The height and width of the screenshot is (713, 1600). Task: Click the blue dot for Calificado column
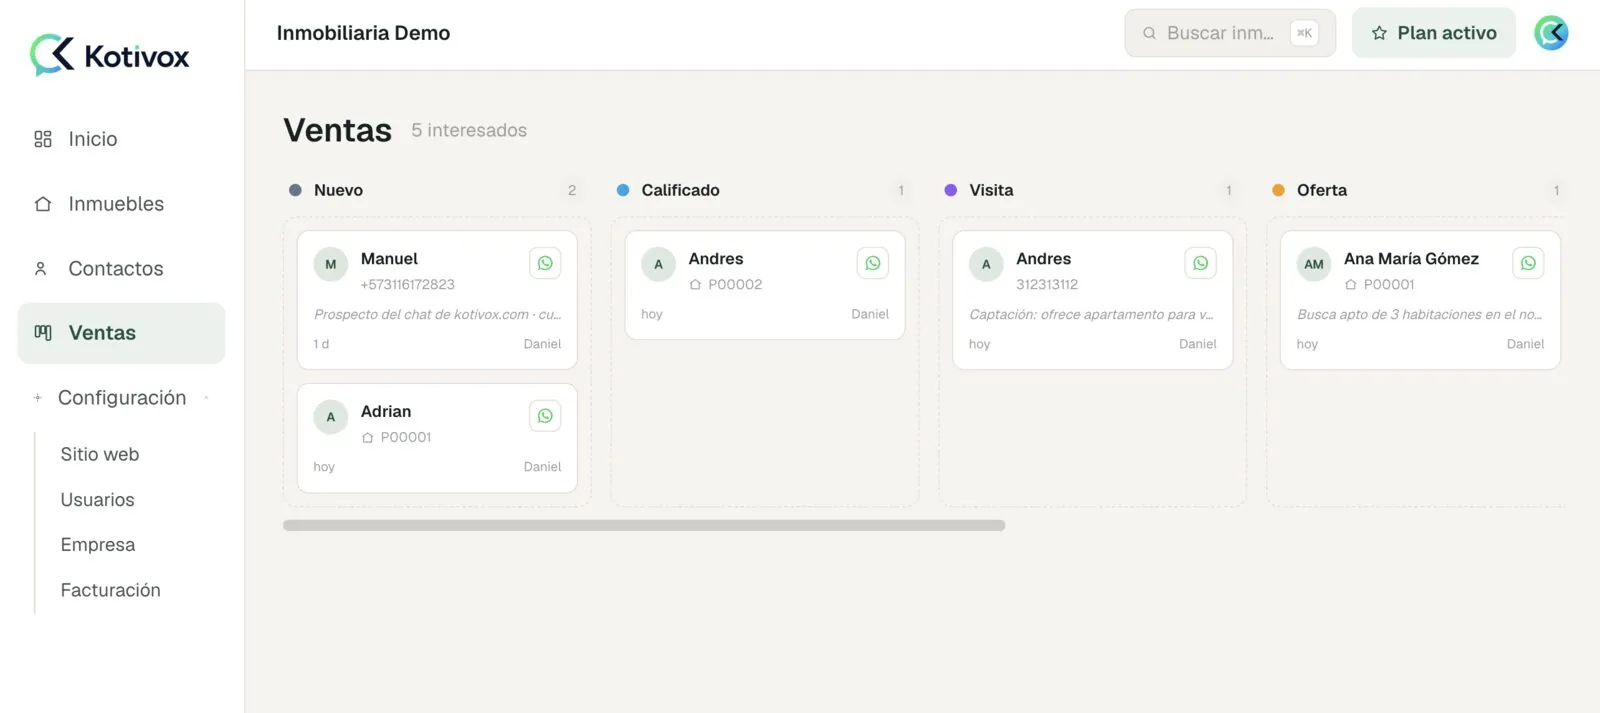coord(623,190)
